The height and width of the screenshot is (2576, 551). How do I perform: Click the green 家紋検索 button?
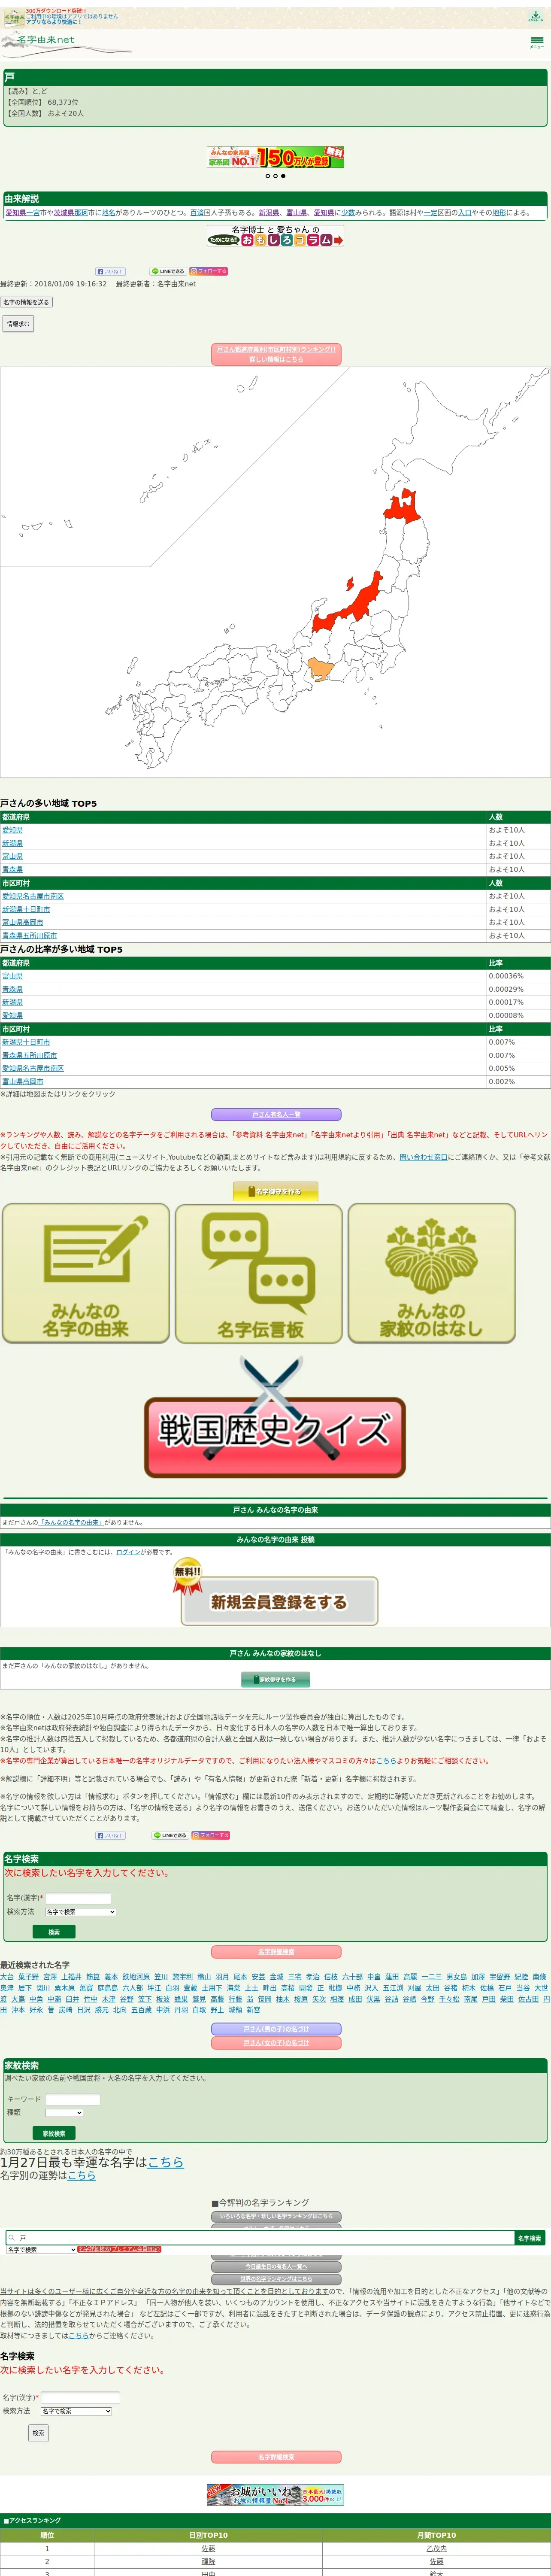pyautogui.click(x=54, y=2133)
